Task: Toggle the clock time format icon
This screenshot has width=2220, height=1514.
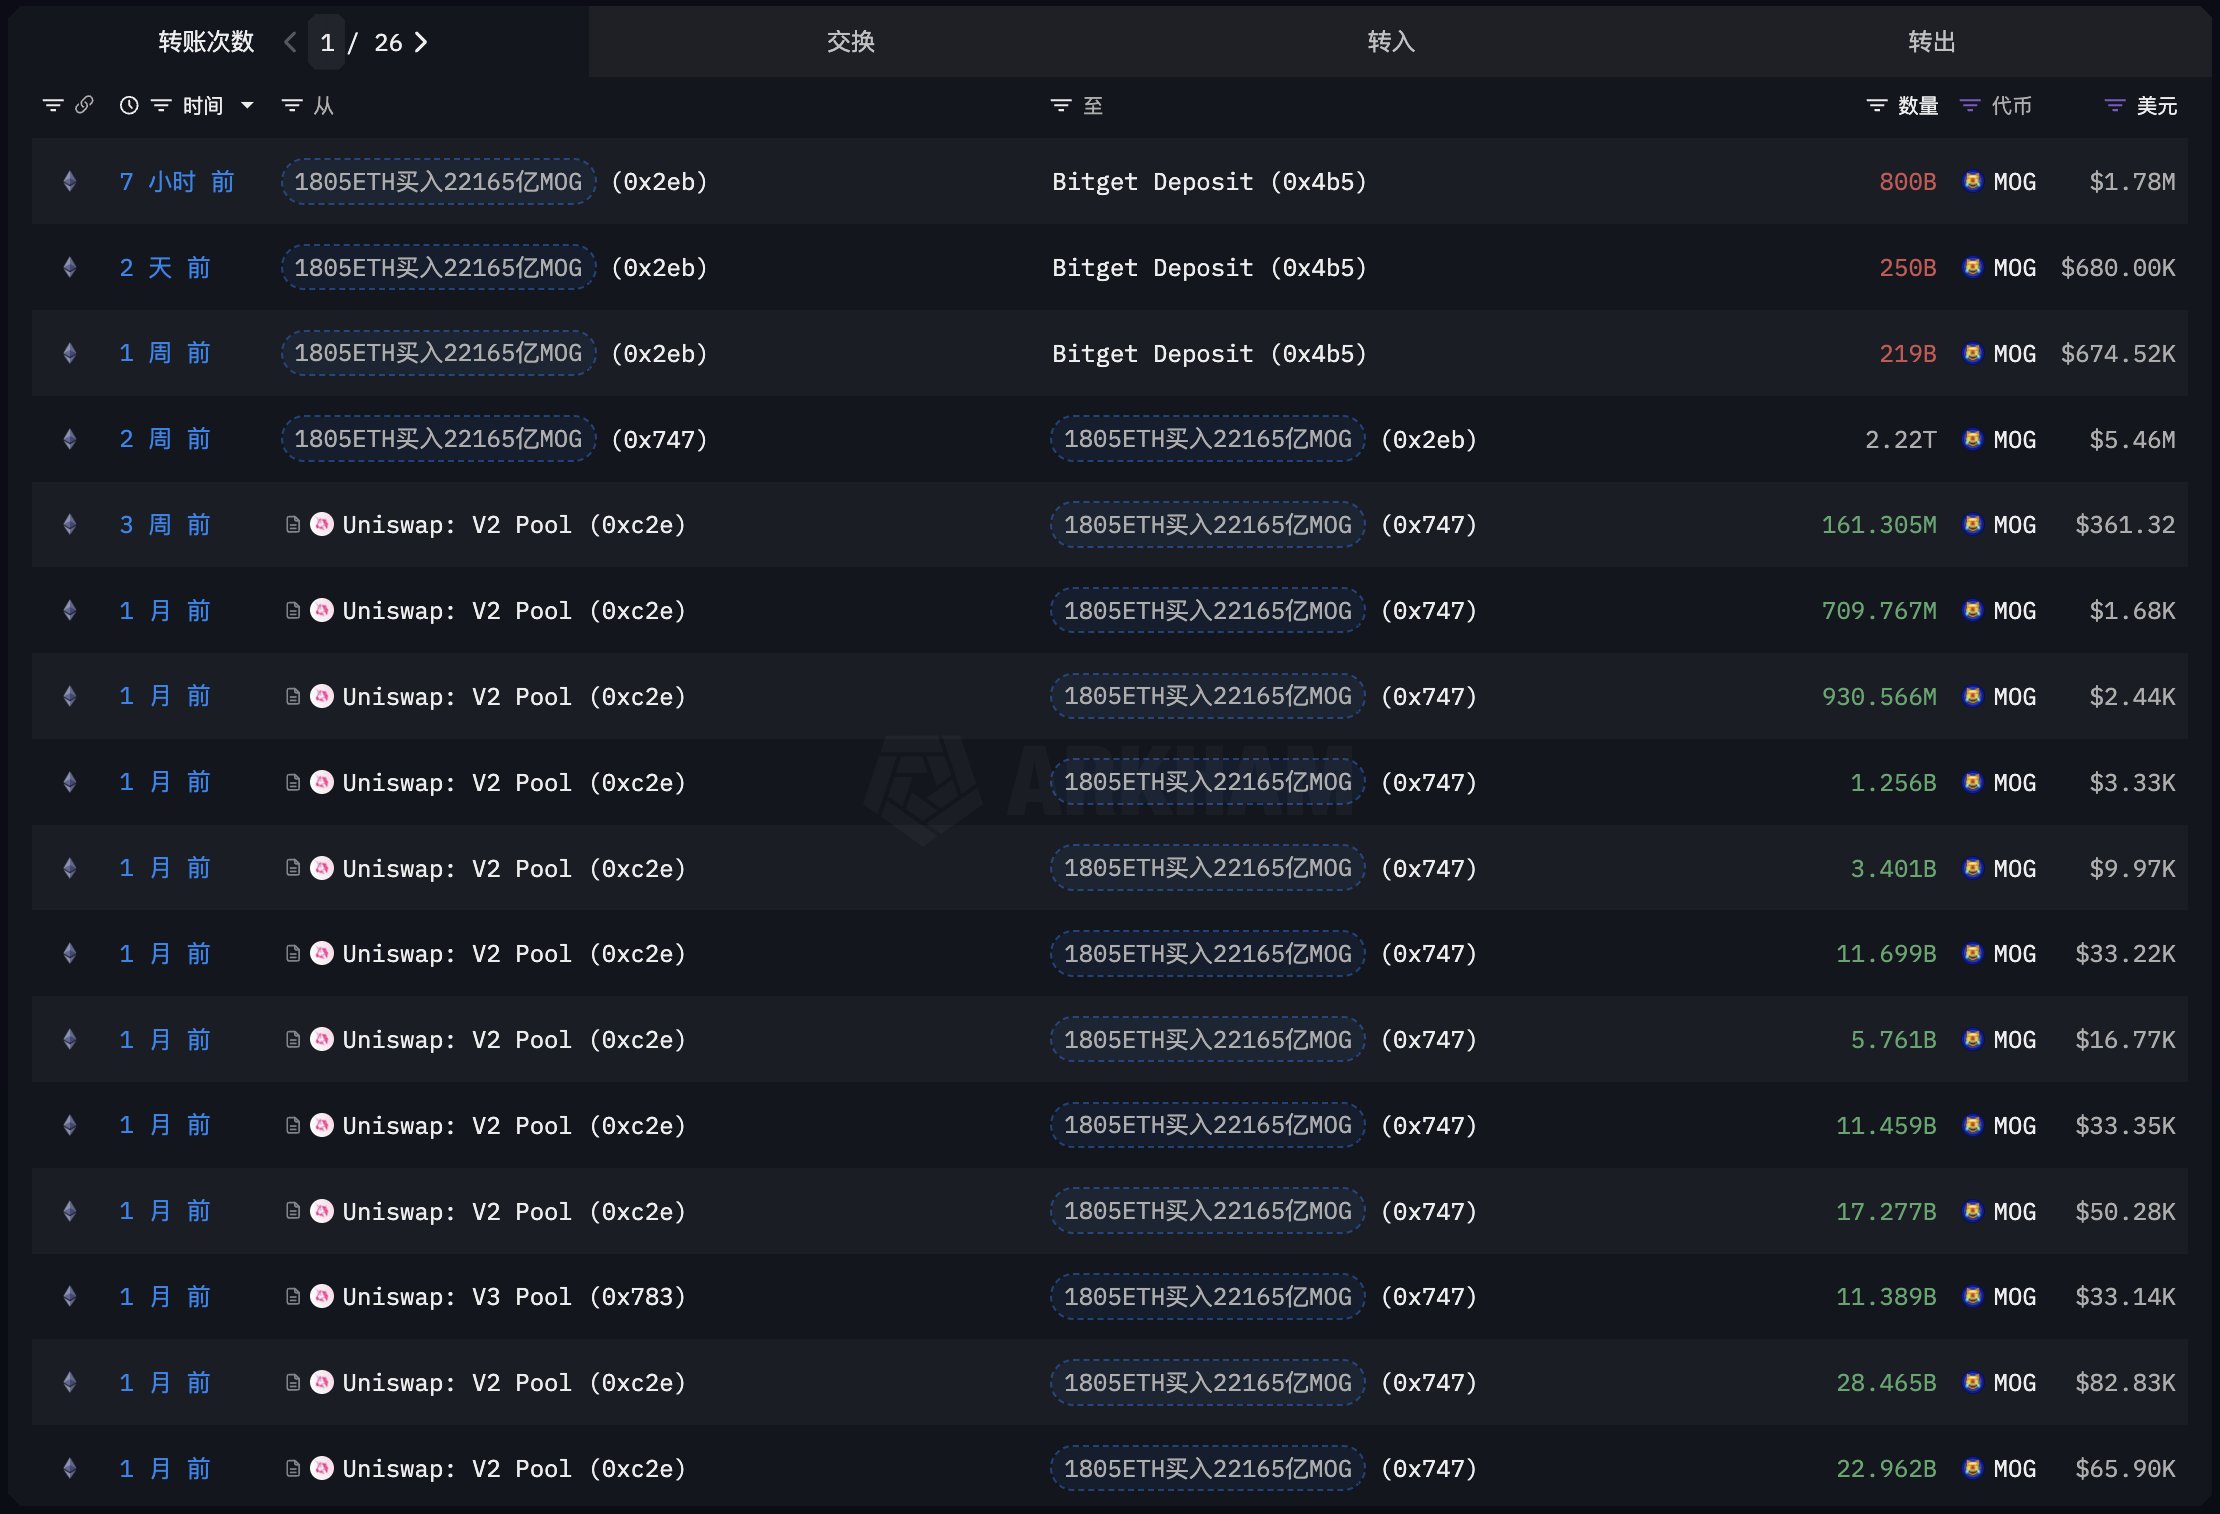Action: pos(129,105)
